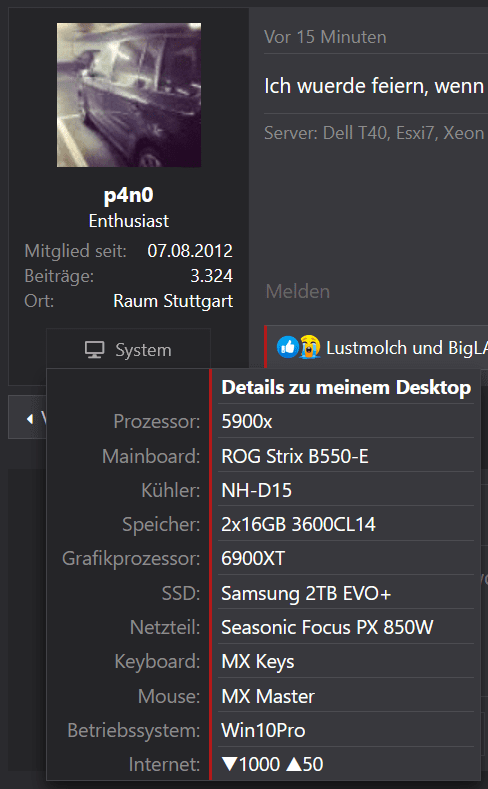This screenshot has height=789, width=488.
Task: Click the crying emoji reaction icon
Action: [x=310, y=347]
